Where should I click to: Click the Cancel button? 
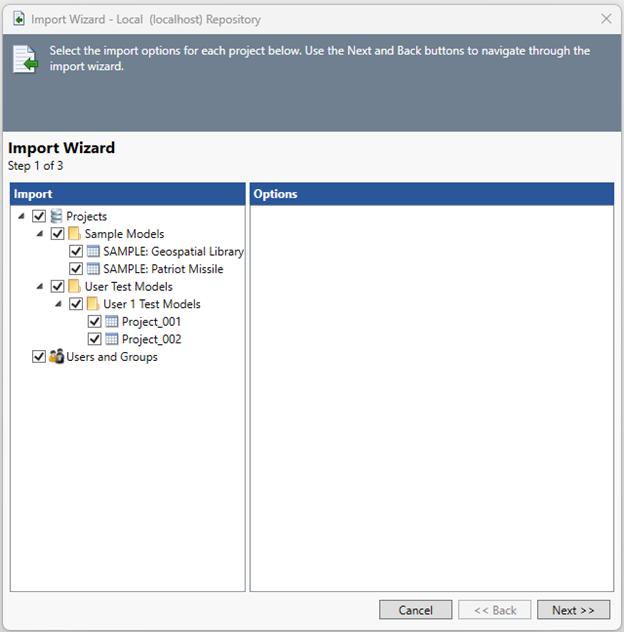(x=415, y=610)
